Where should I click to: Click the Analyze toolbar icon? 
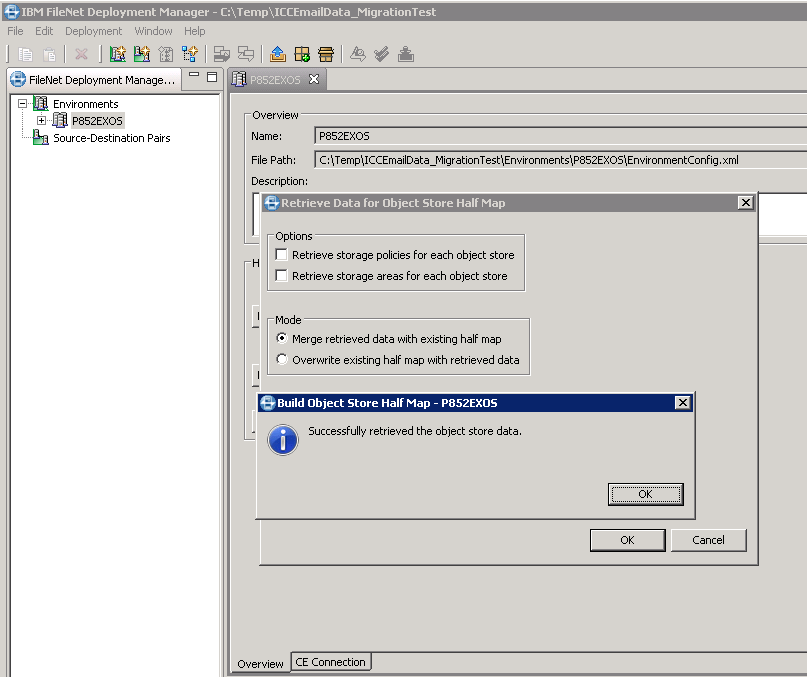pyautogui.click(x=359, y=54)
